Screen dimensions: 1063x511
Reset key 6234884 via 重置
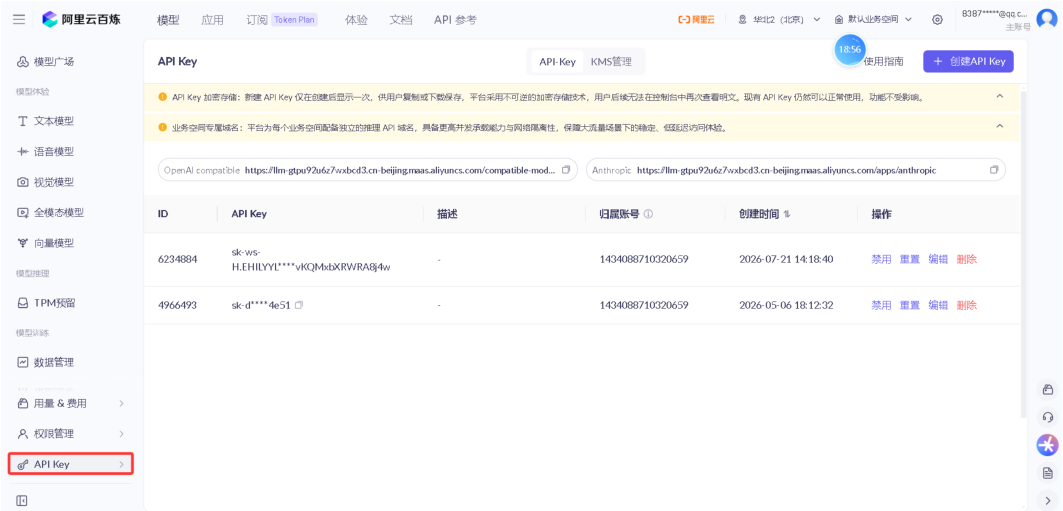909,259
